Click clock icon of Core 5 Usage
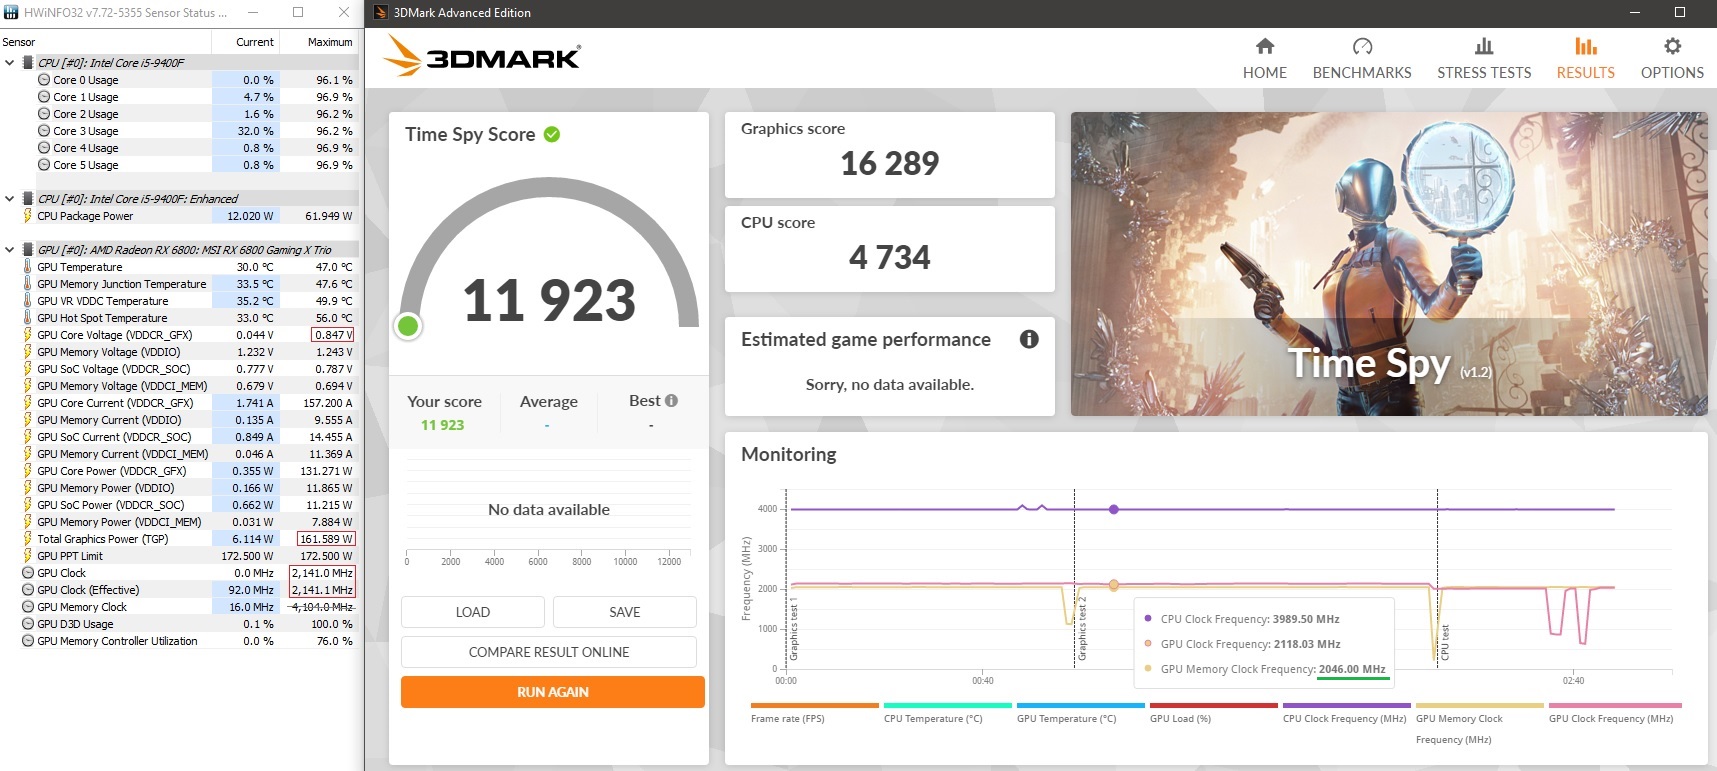1717x771 pixels. click(x=44, y=165)
